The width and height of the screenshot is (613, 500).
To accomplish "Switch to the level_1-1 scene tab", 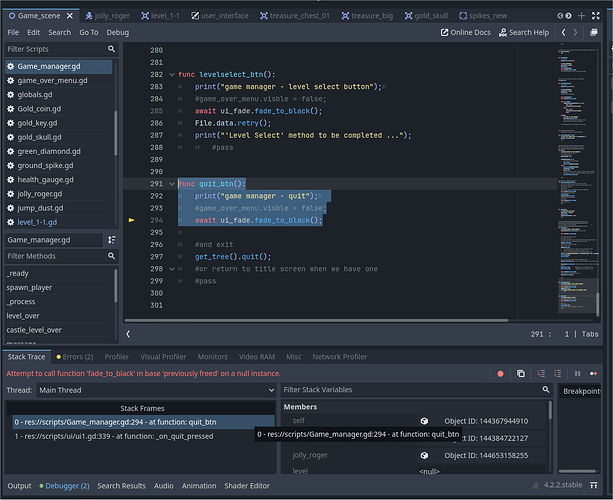I will tap(160, 16).
